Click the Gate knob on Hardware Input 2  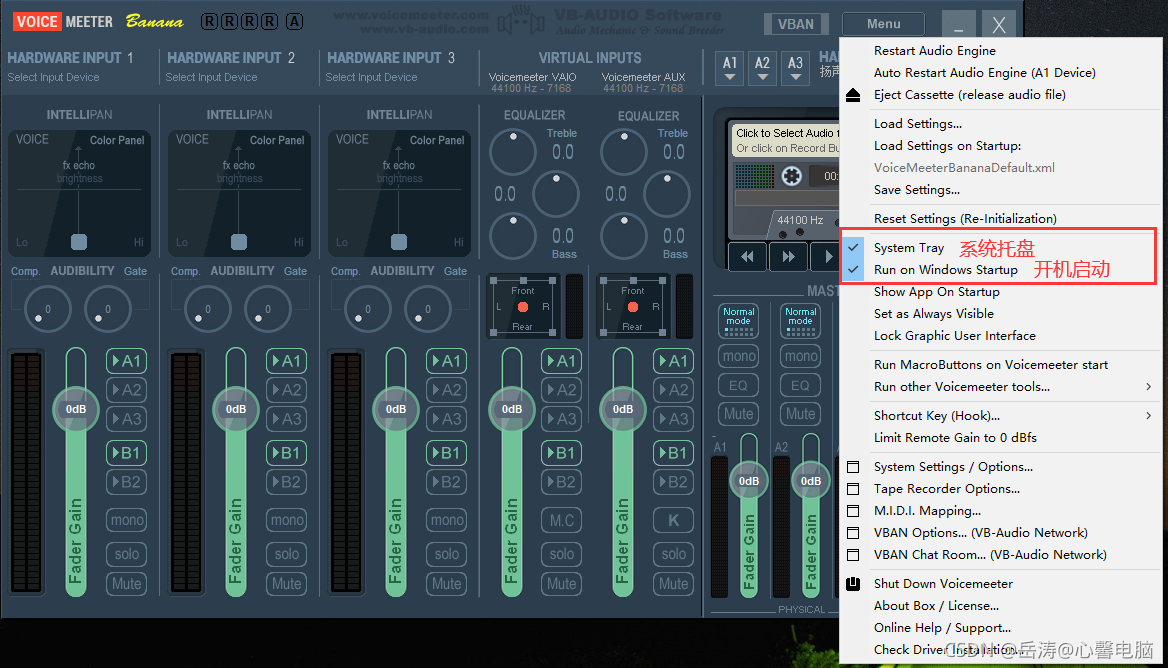pos(267,309)
